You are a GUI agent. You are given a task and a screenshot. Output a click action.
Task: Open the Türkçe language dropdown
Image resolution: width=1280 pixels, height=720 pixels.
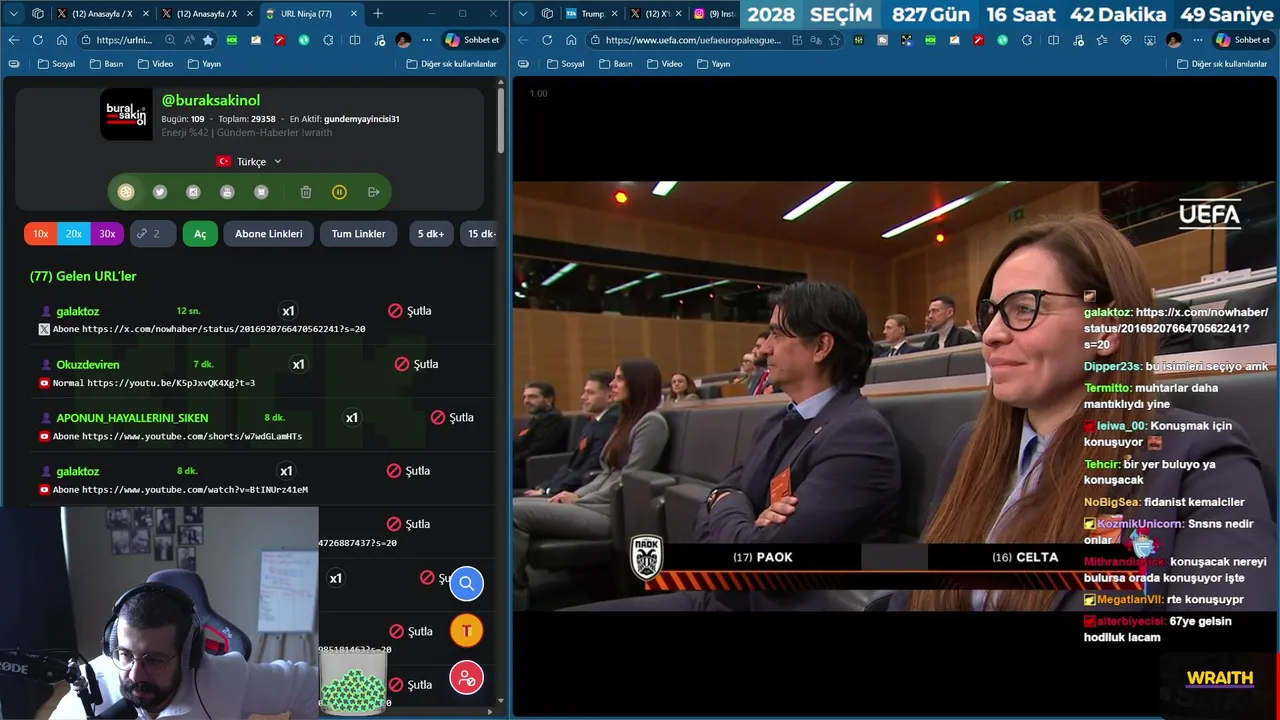point(250,161)
